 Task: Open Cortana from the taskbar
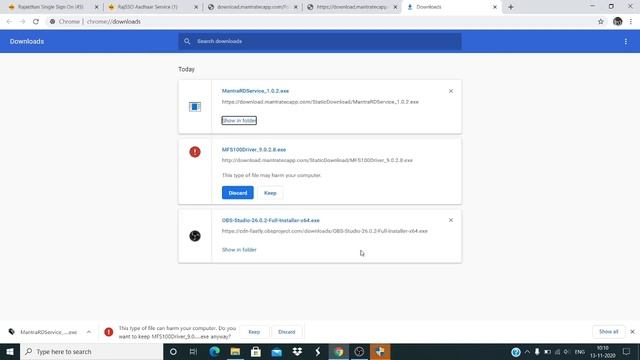[173, 351]
